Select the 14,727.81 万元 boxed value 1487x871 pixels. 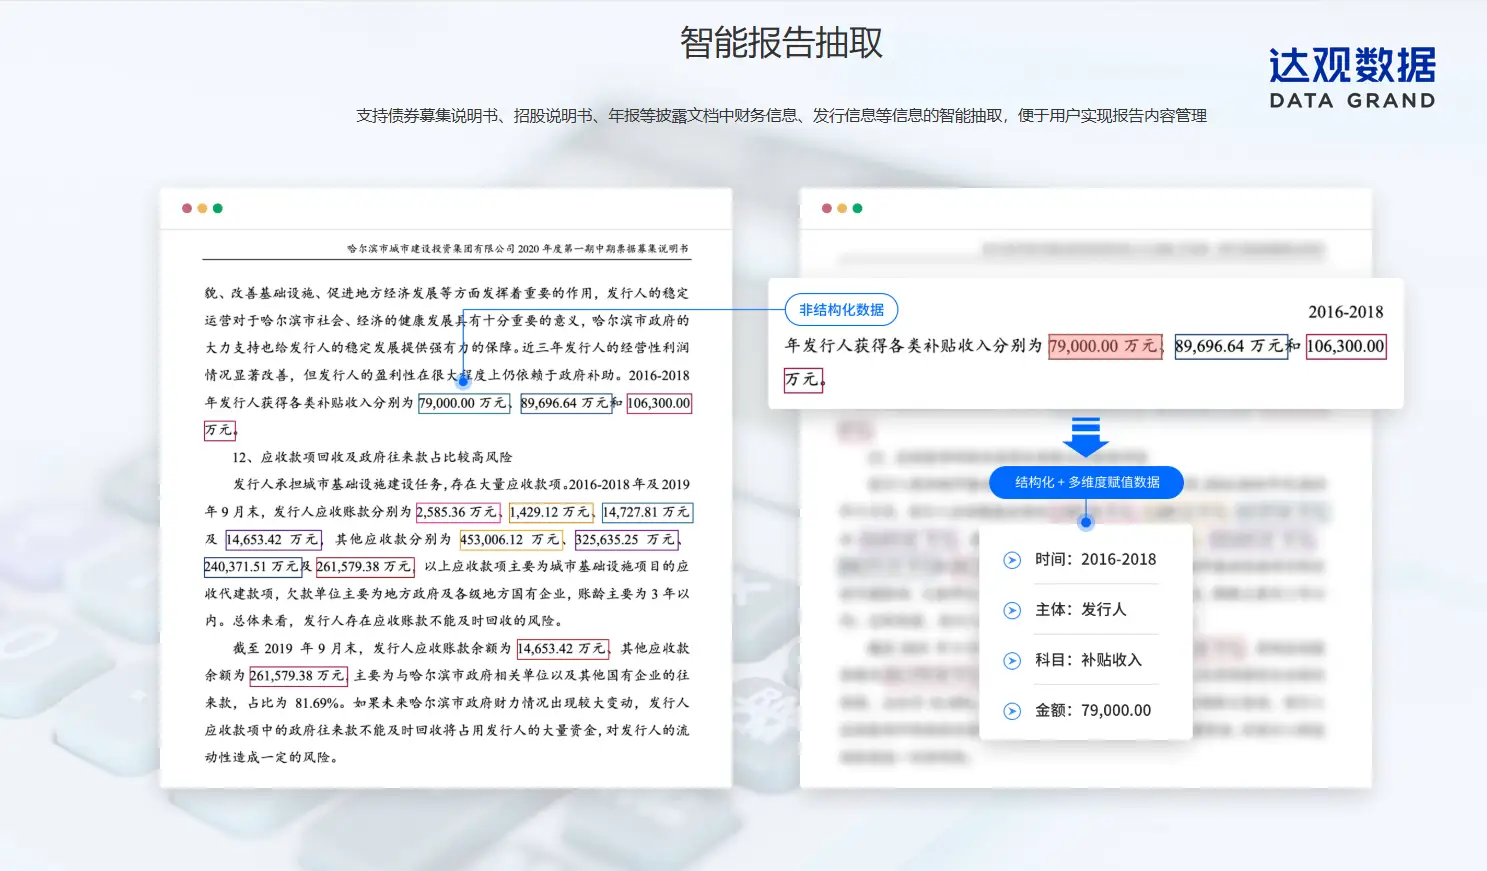pos(646,512)
